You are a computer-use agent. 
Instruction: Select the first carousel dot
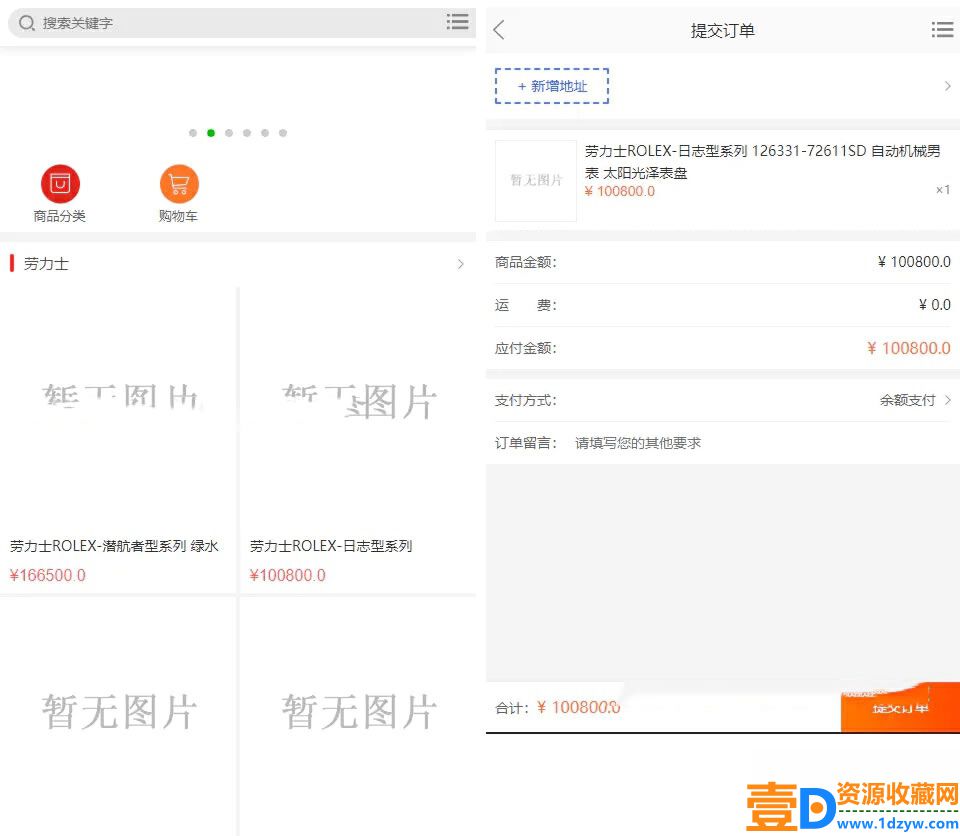click(x=193, y=133)
